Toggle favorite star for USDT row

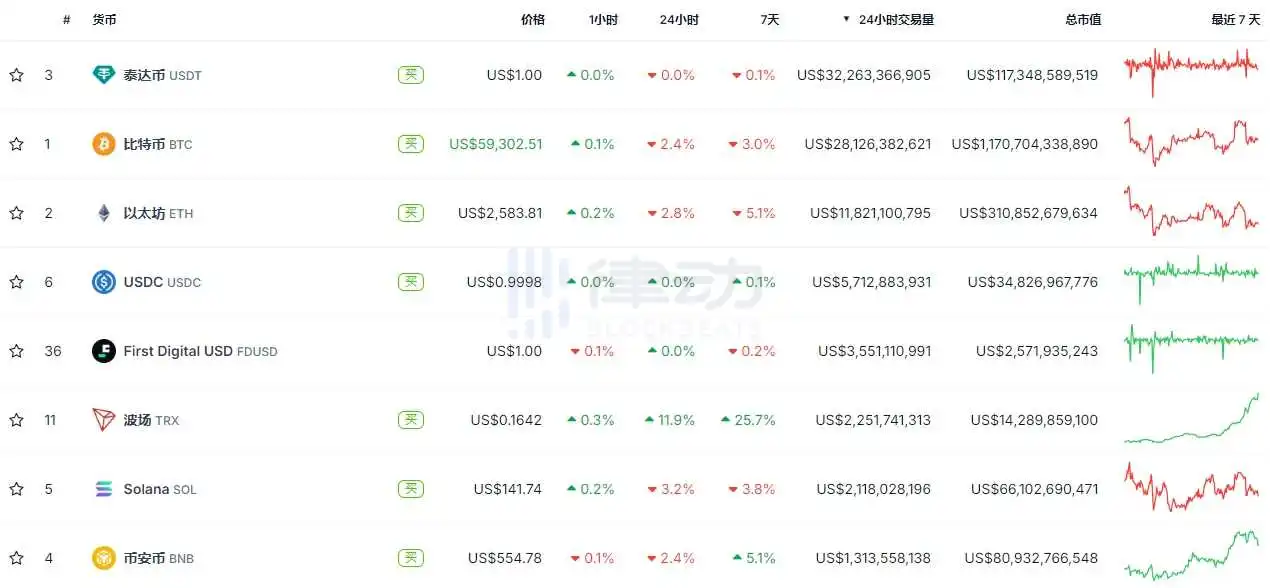point(16,75)
